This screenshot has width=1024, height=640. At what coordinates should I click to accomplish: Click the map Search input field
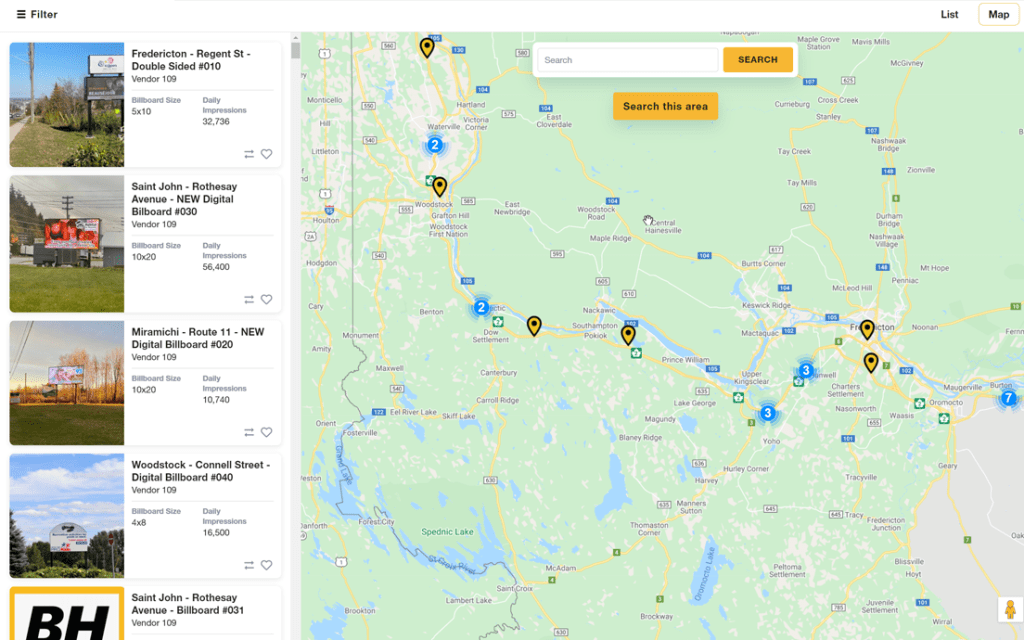coord(628,59)
